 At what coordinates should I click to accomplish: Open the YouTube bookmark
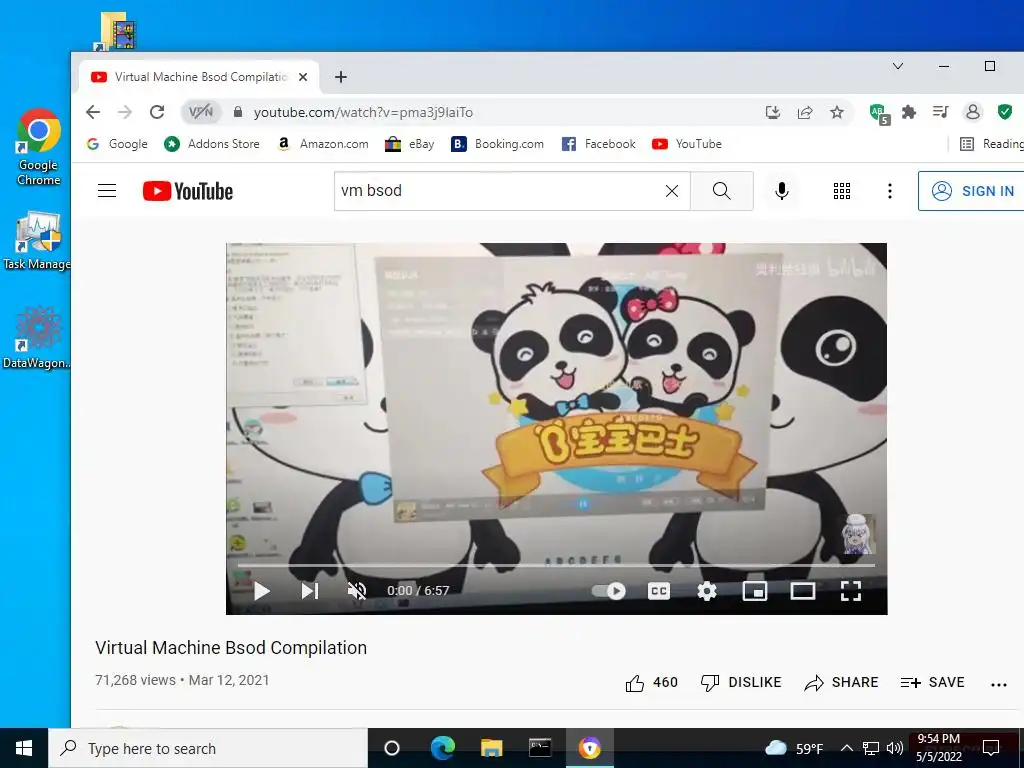[x=686, y=144]
